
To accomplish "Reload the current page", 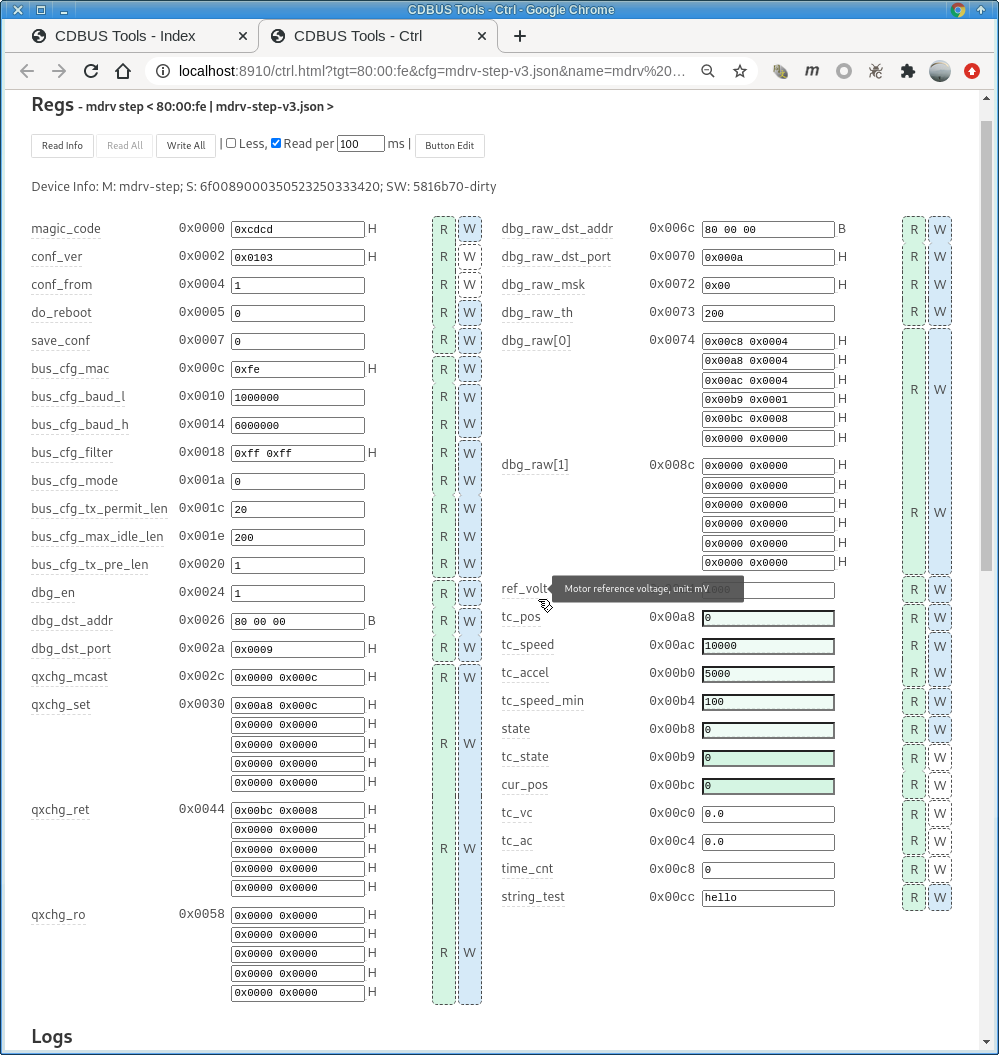I will point(91,71).
